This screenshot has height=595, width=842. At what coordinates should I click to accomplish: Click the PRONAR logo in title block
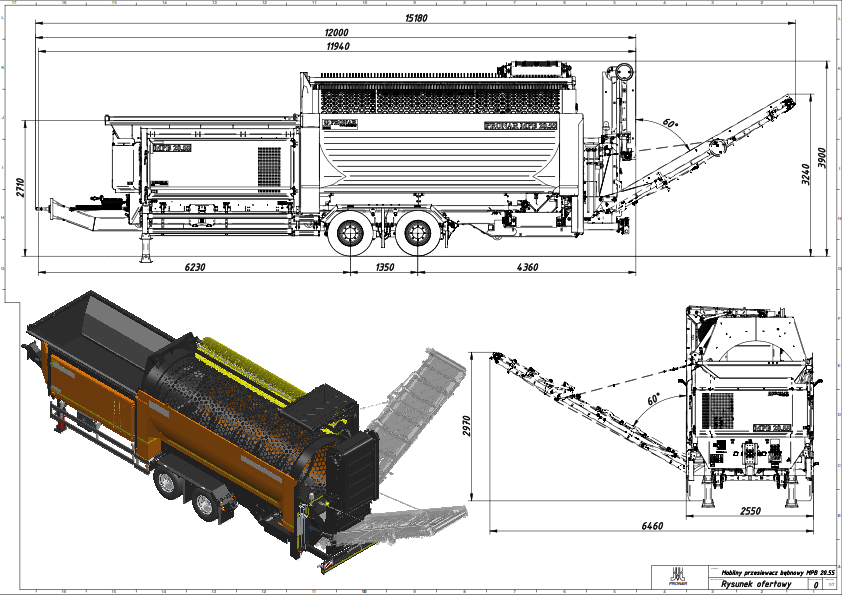pos(677,577)
